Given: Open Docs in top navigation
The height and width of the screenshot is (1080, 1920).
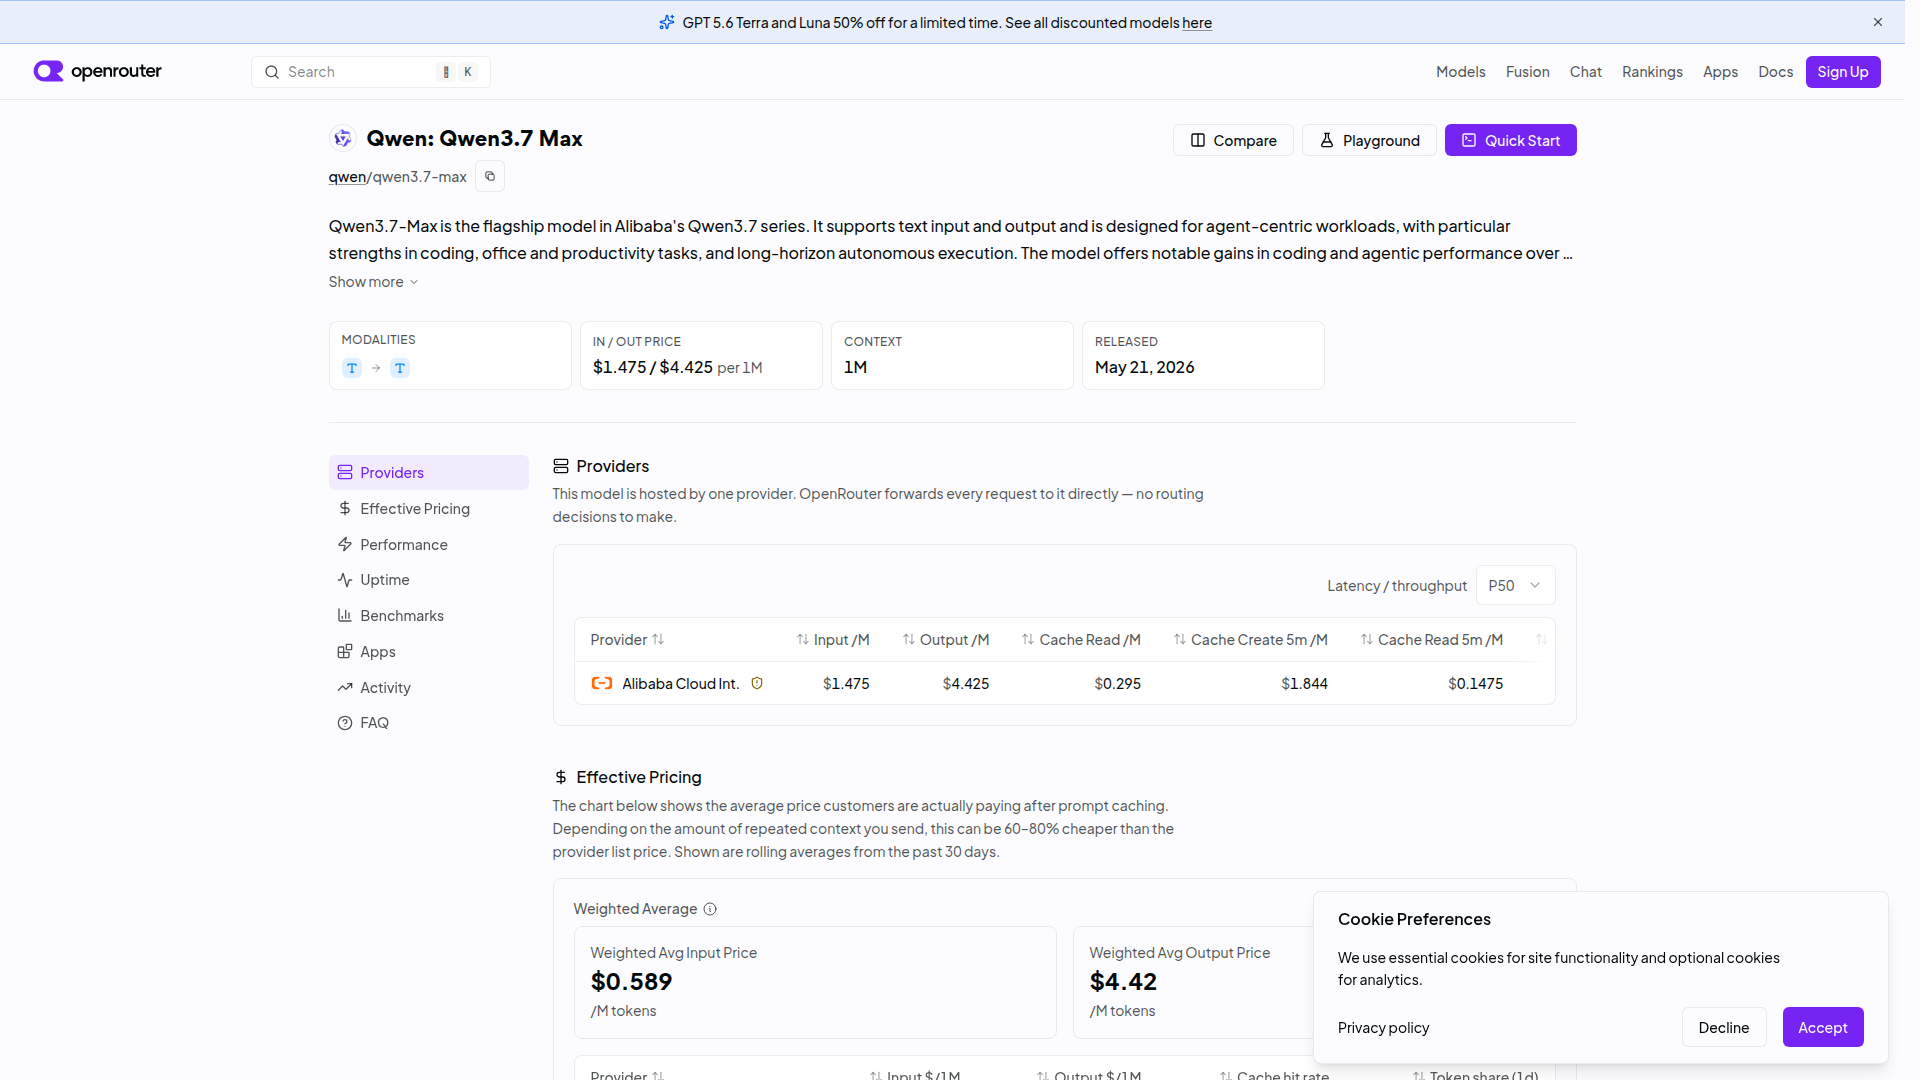Looking at the screenshot, I should click(1775, 72).
